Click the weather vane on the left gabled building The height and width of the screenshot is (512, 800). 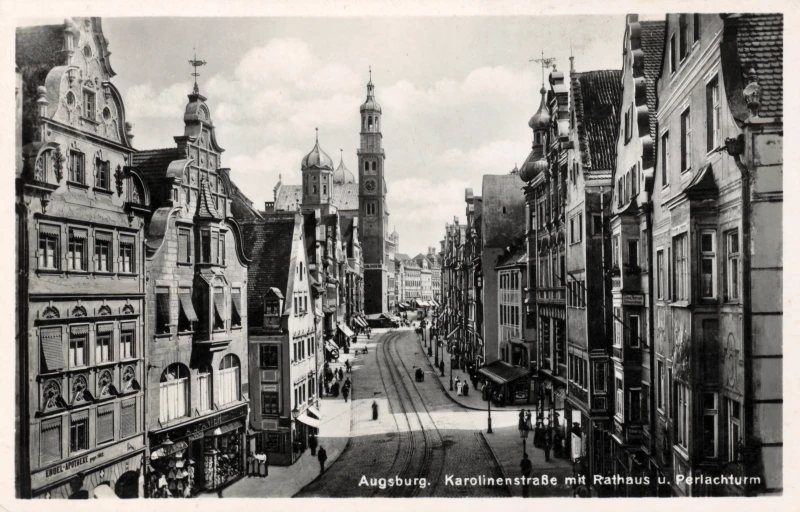[x=196, y=66]
